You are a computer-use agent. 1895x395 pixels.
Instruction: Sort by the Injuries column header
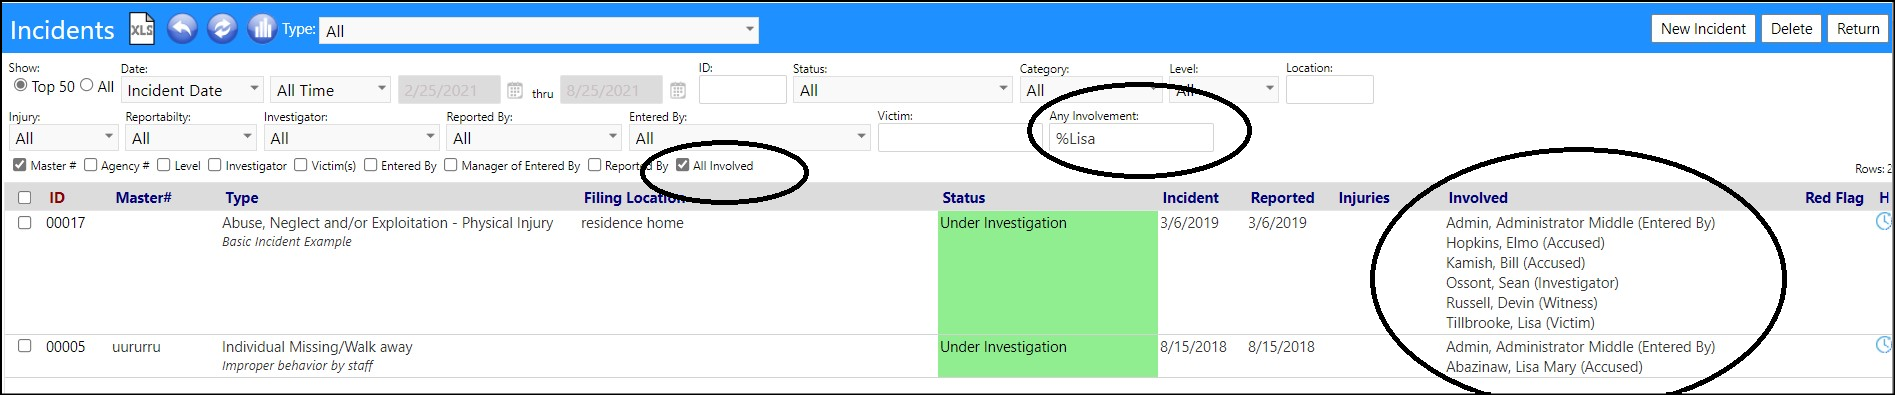(x=1364, y=198)
